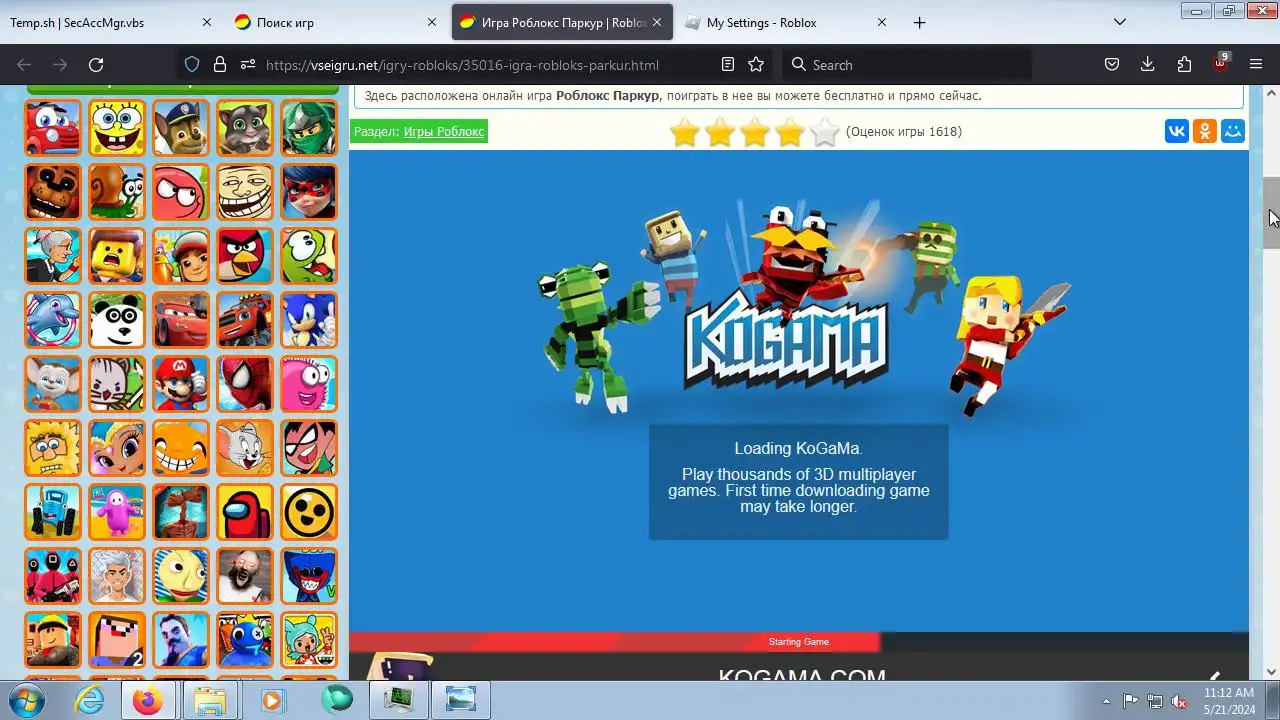Rate the game one star

[x=685, y=132]
